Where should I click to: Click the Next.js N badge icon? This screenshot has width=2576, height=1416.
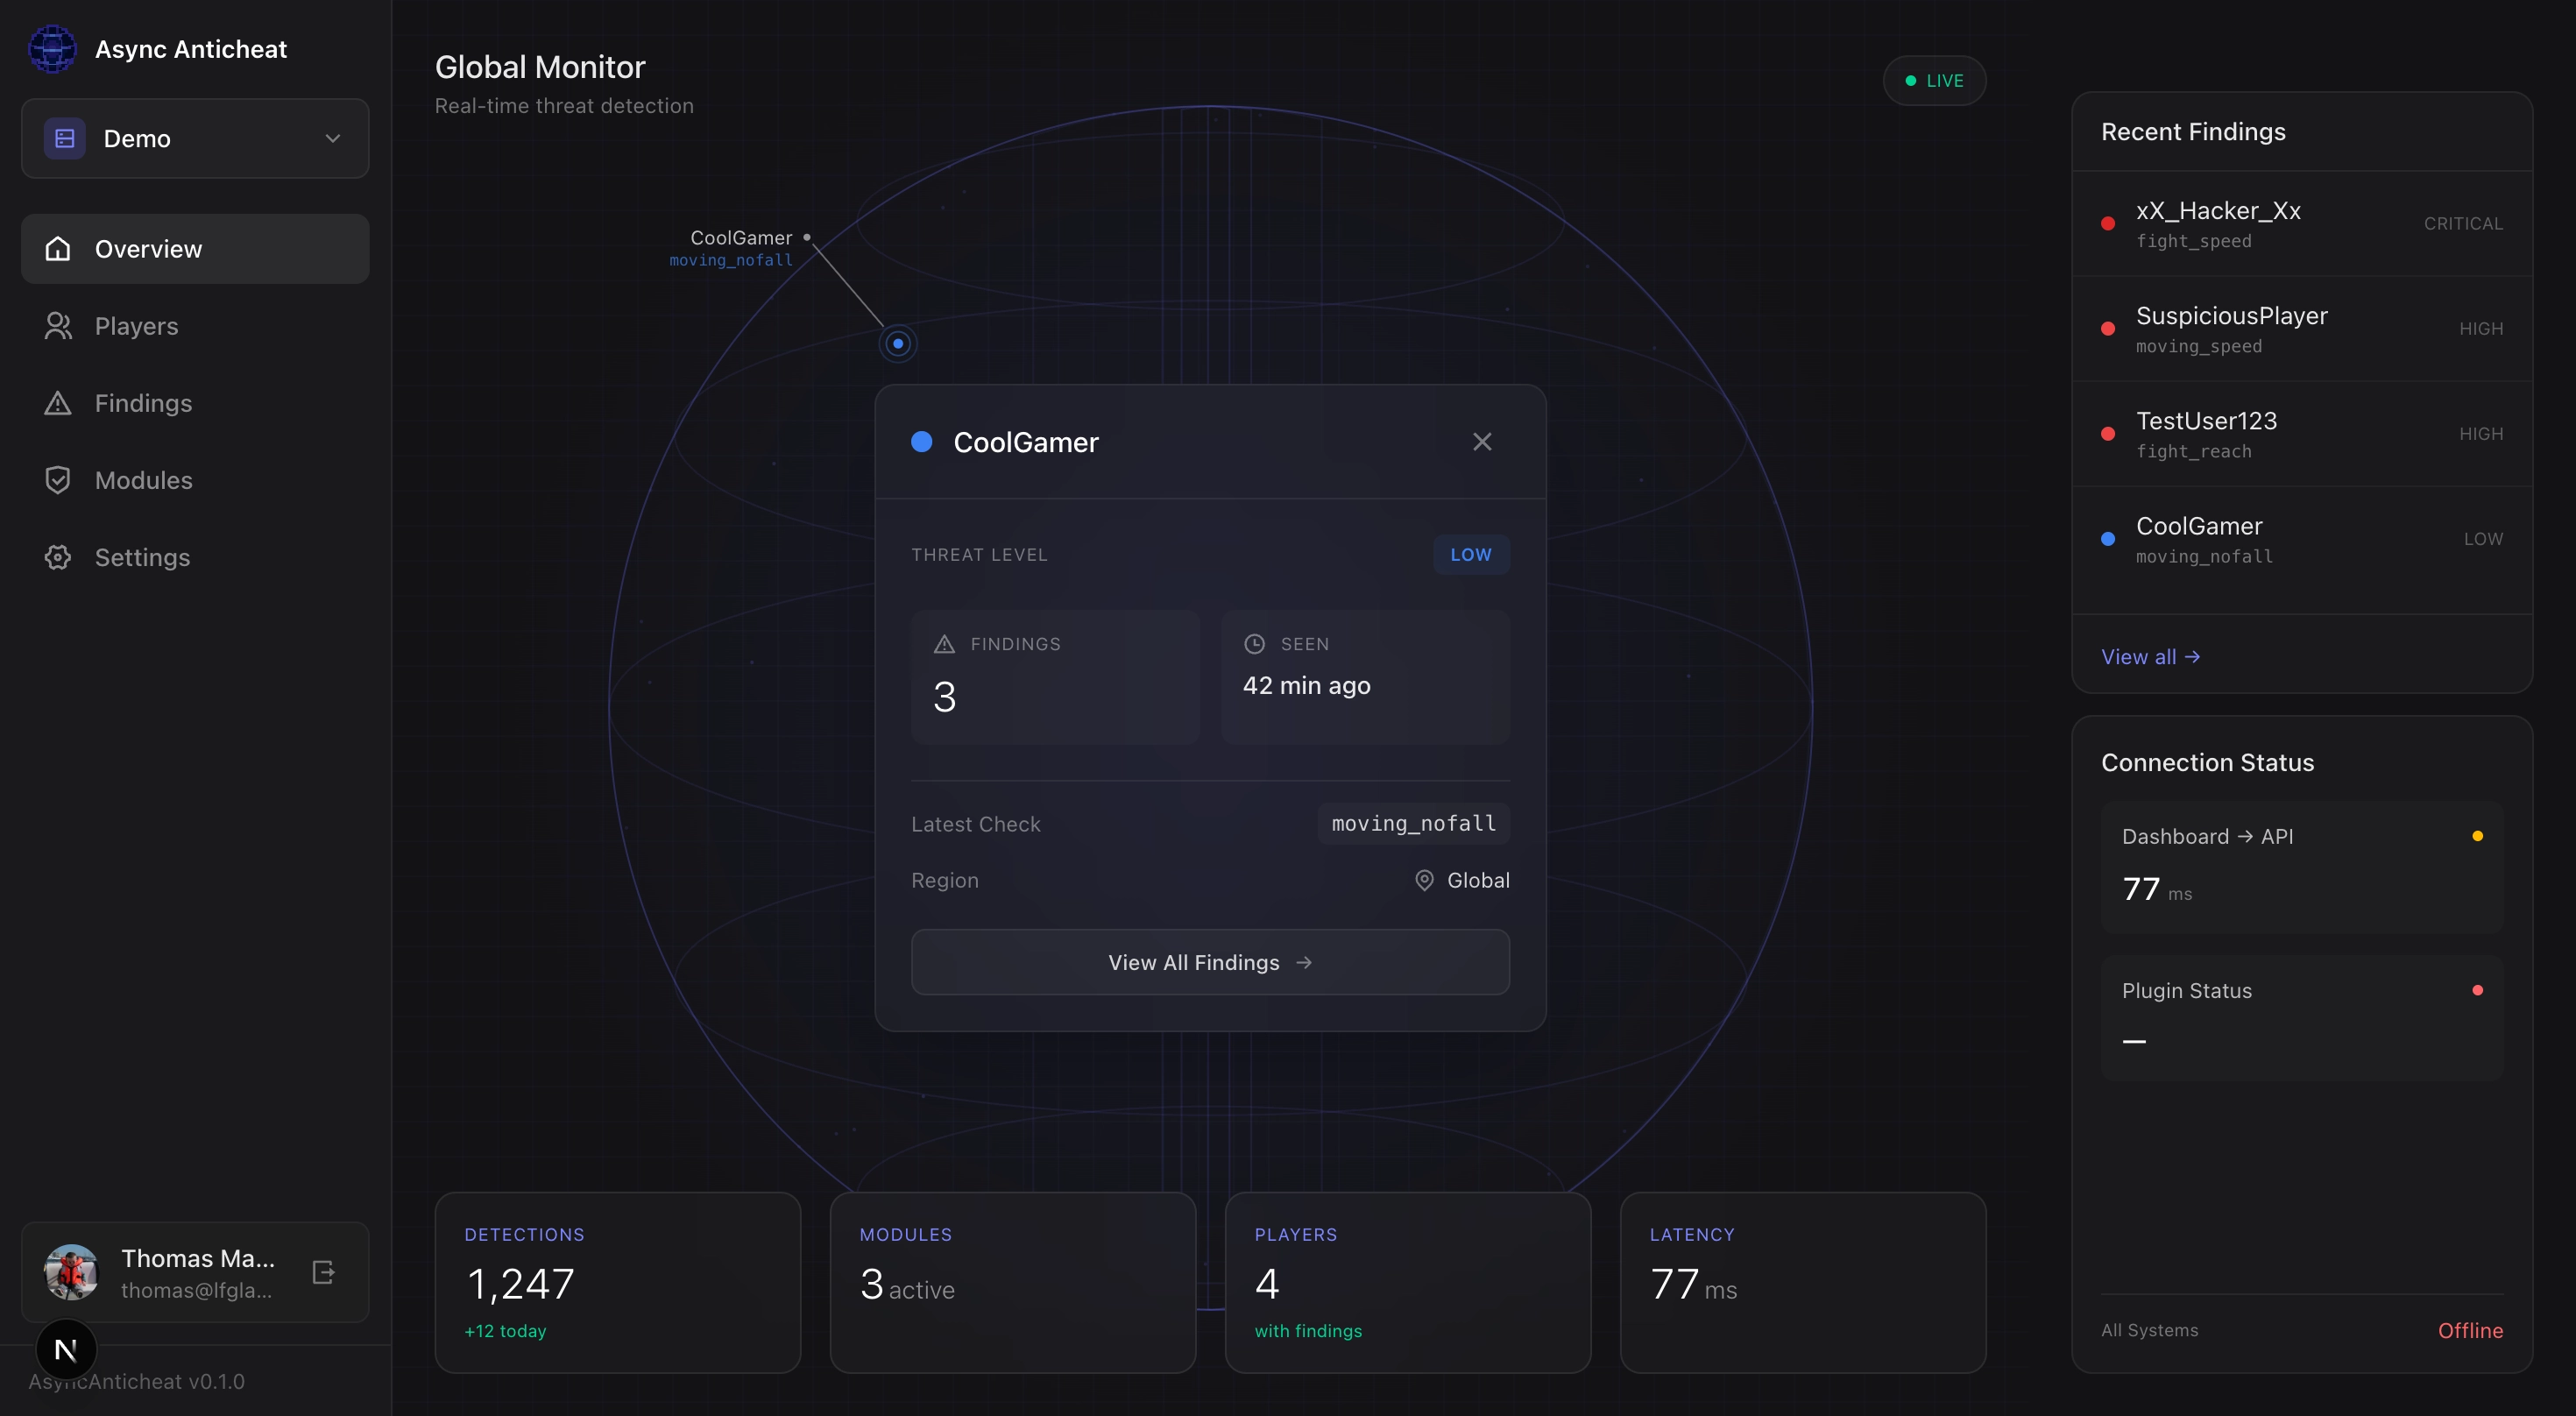[x=66, y=1350]
